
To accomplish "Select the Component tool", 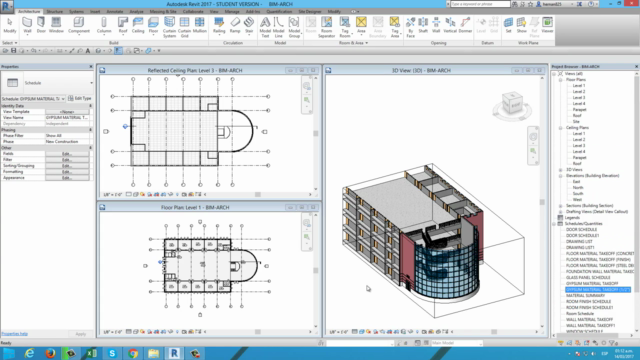I will pyautogui.click(x=79, y=25).
